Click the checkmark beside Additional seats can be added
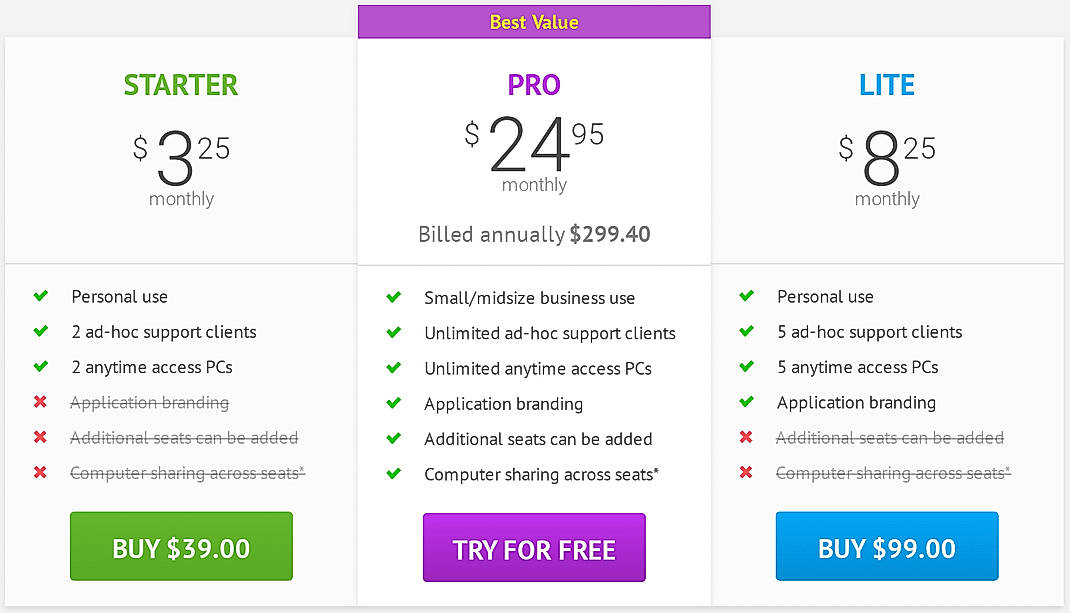Image resolution: width=1070 pixels, height=613 pixels. [393, 438]
